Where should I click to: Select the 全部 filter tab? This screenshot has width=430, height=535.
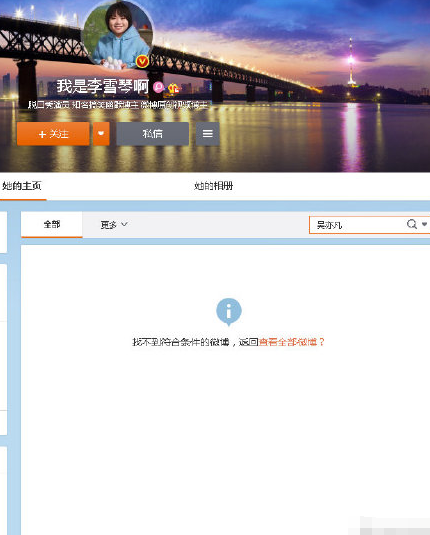pyautogui.click(x=52, y=224)
